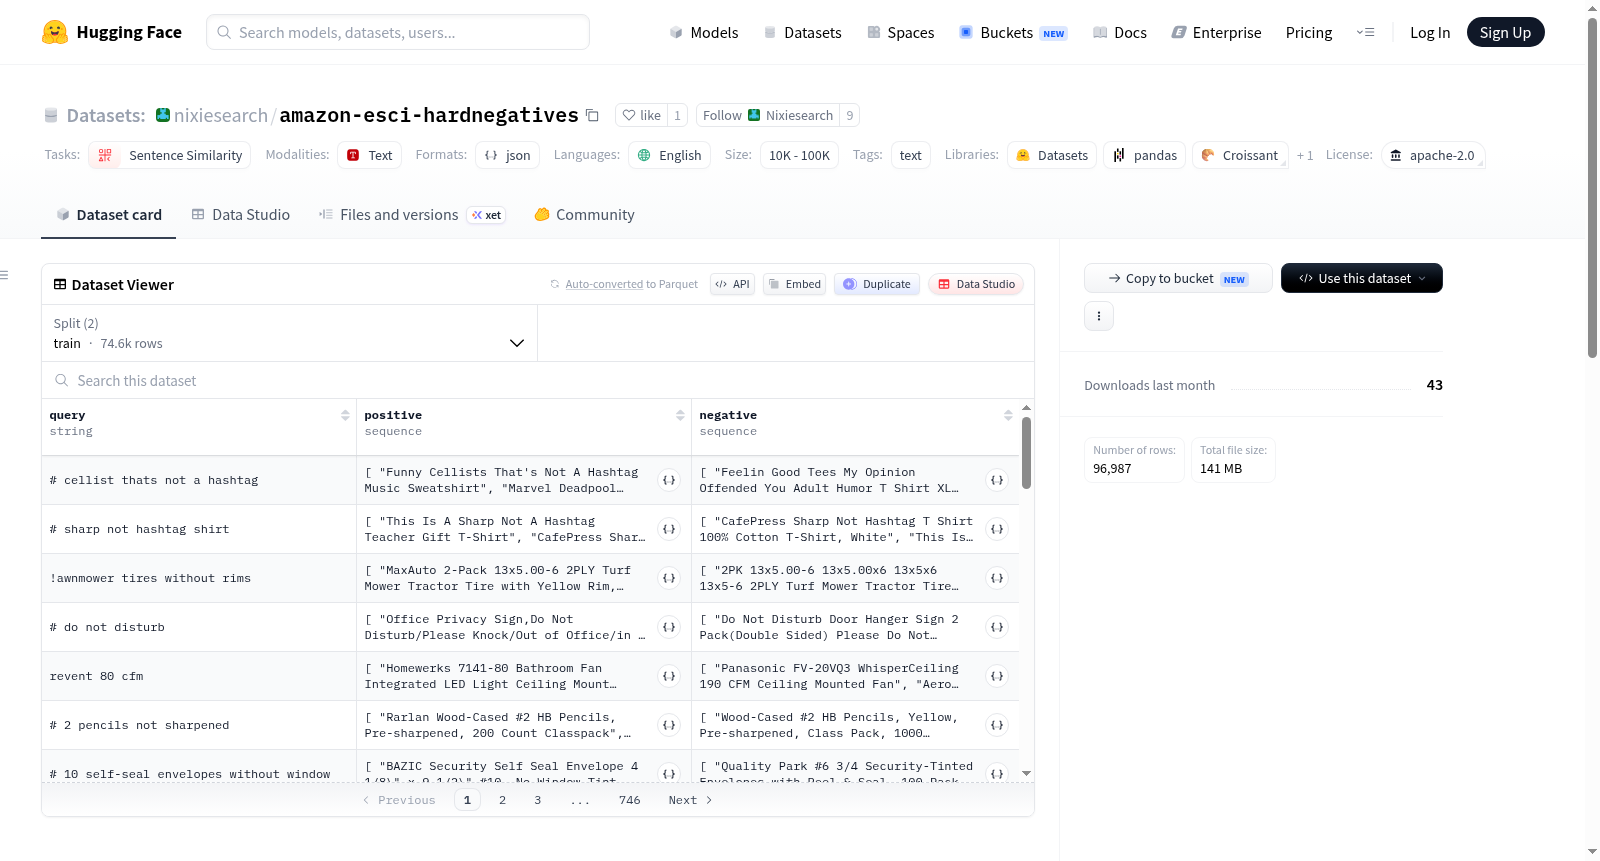This screenshot has width=1600, height=861.
Task: Click the dataset table vertical scrollbar
Action: pyautogui.click(x=1026, y=453)
